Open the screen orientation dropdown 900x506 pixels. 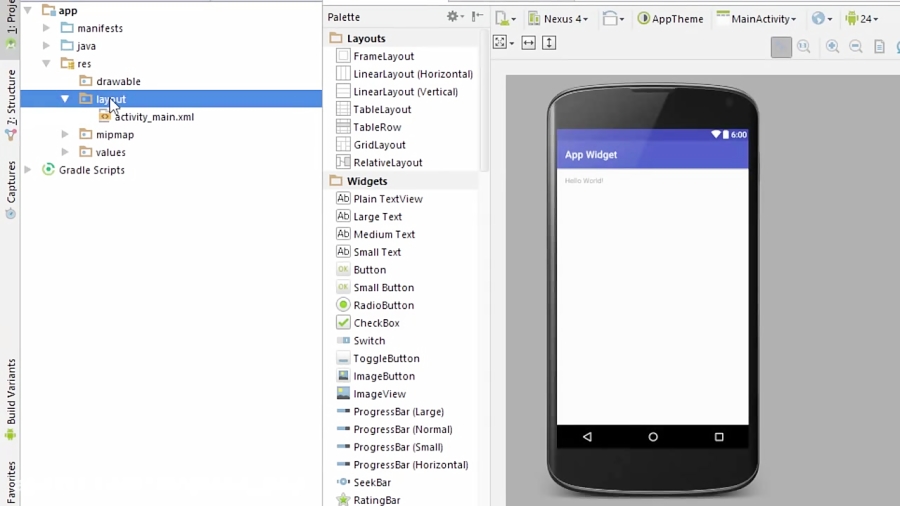click(x=613, y=18)
